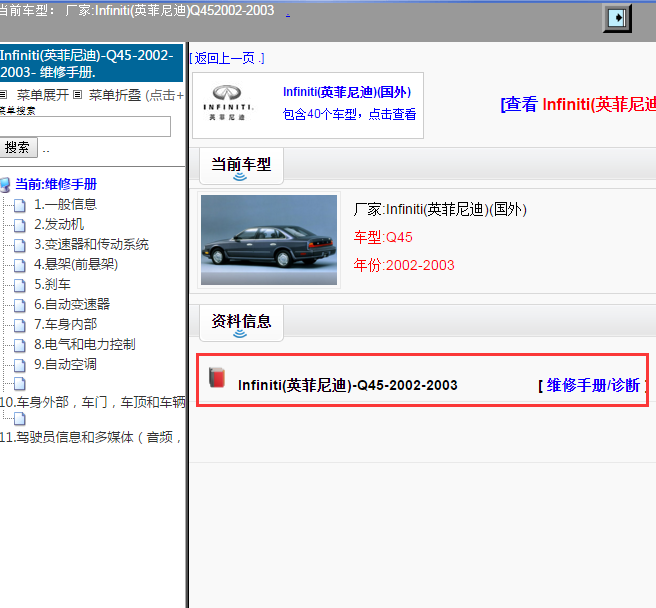
Task: Click page icon for 9.自动空调
Action: click(x=20, y=366)
